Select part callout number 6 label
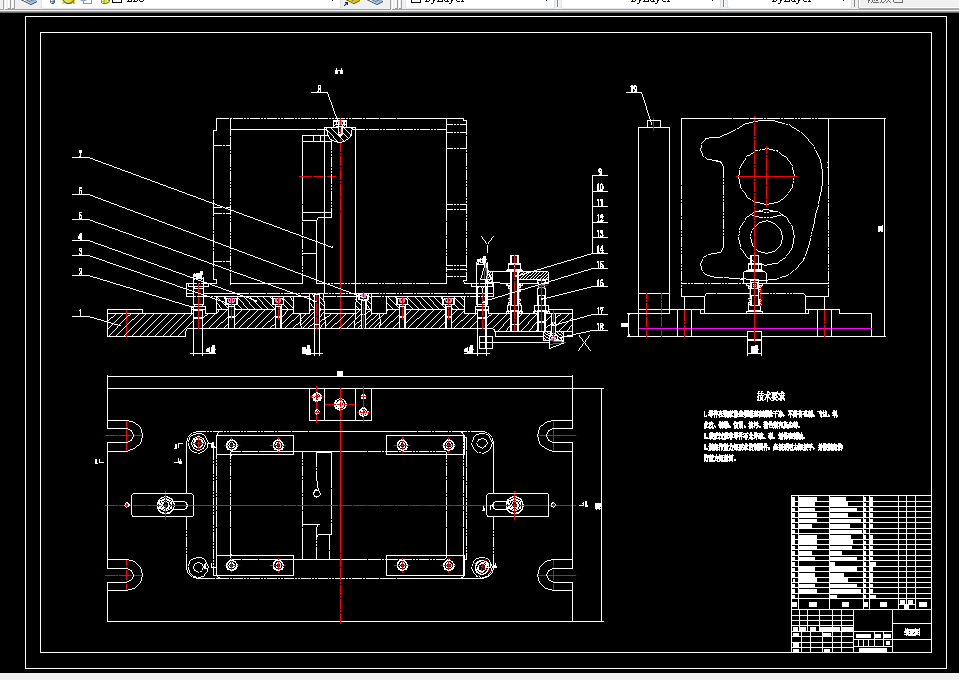This screenshot has height=680, width=959. point(80,191)
